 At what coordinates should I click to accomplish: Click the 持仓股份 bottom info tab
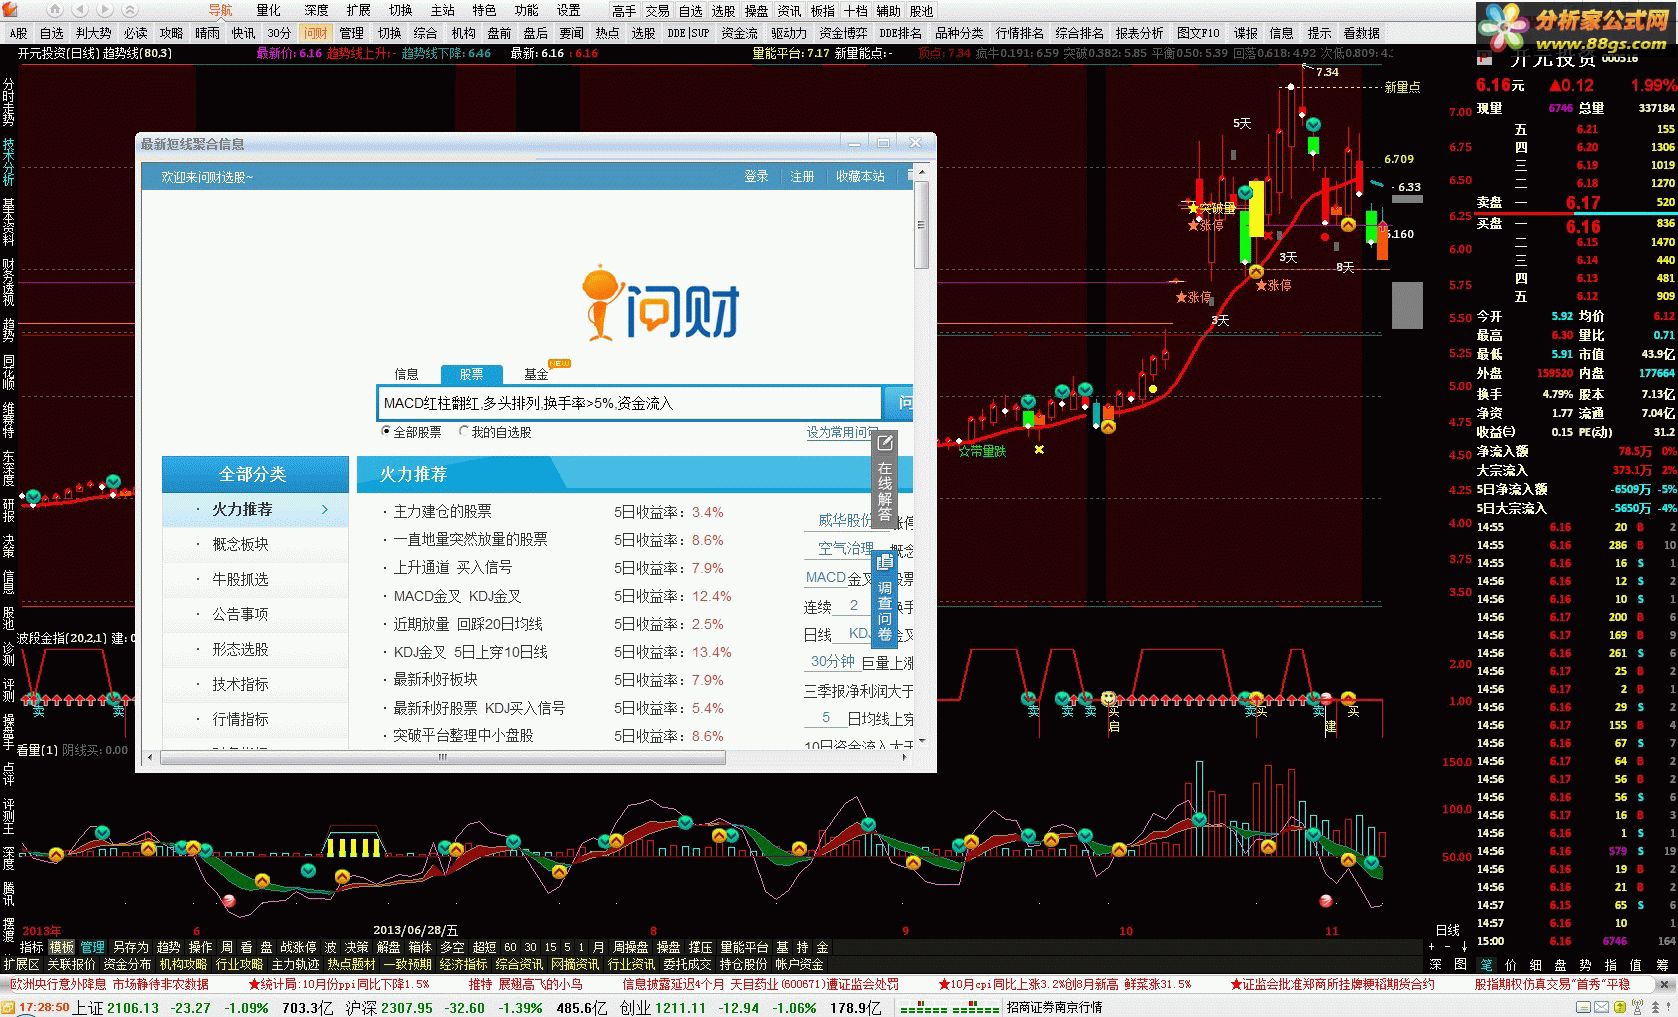coord(743,965)
